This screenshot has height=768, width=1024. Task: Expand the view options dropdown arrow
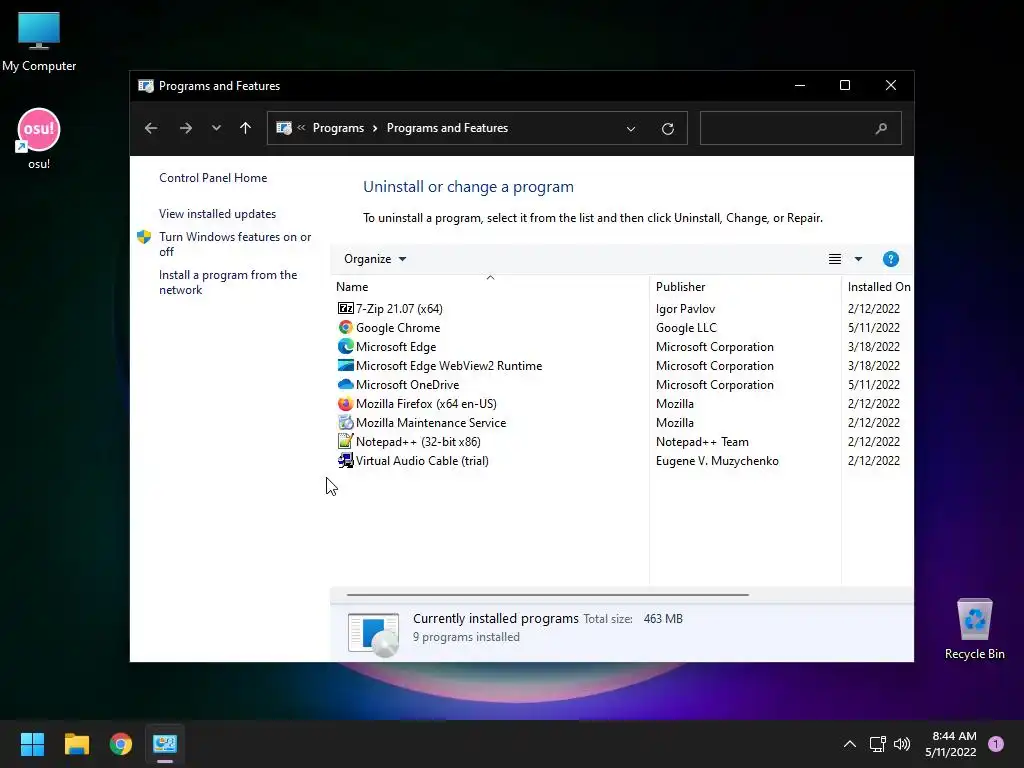pyautogui.click(x=858, y=259)
